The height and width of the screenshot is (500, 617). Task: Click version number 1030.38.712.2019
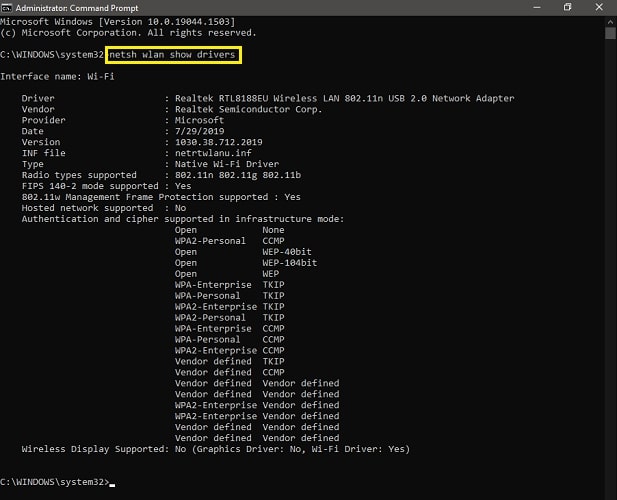(x=219, y=142)
